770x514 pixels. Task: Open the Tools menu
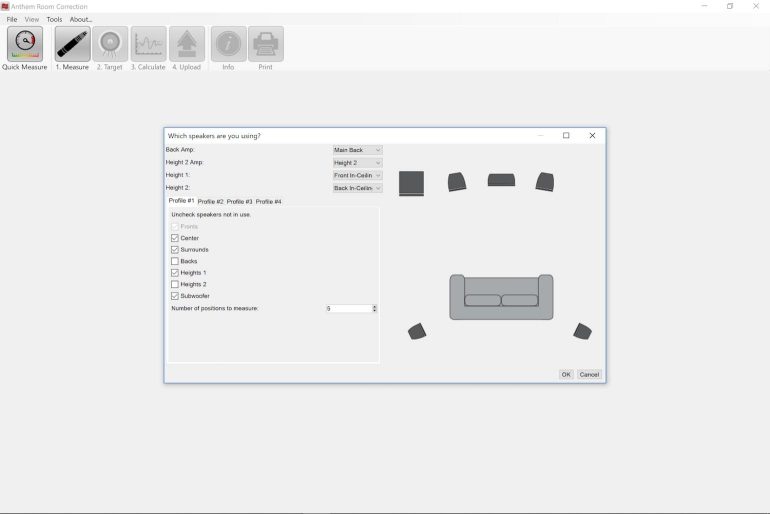(x=54, y=19)
